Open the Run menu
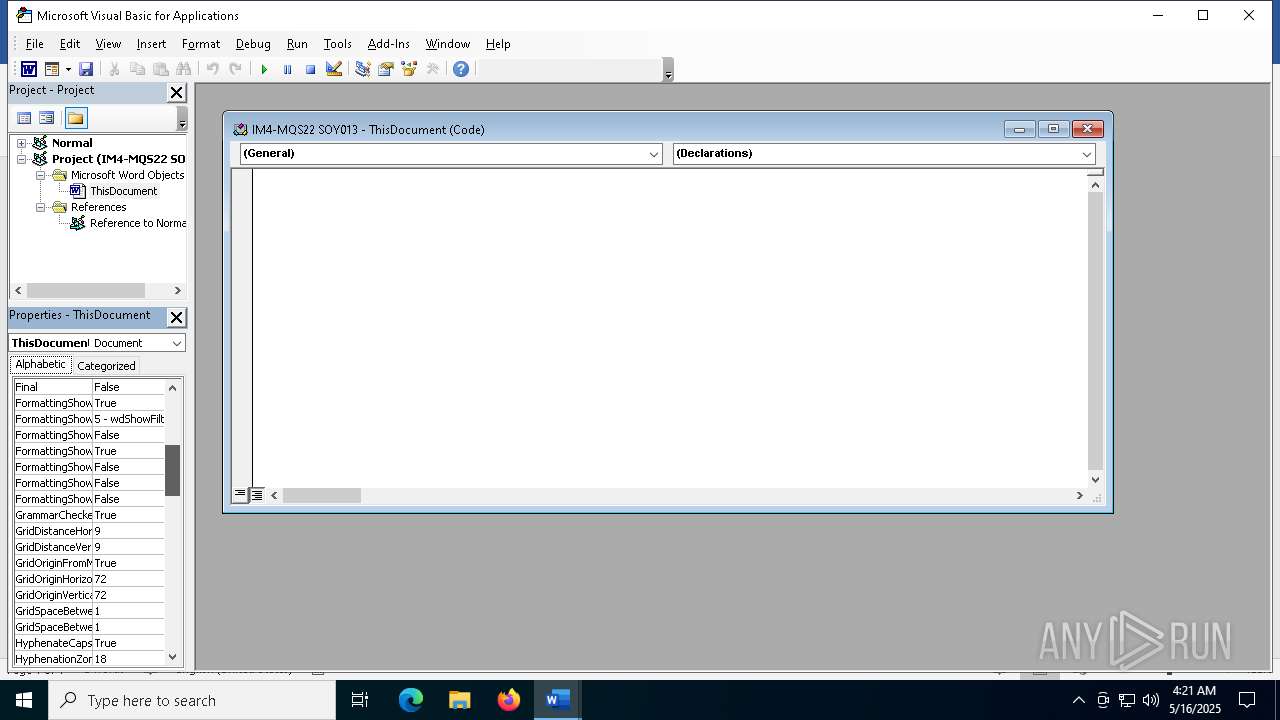This screenshot has width=1280, height=720. [297, 44]
